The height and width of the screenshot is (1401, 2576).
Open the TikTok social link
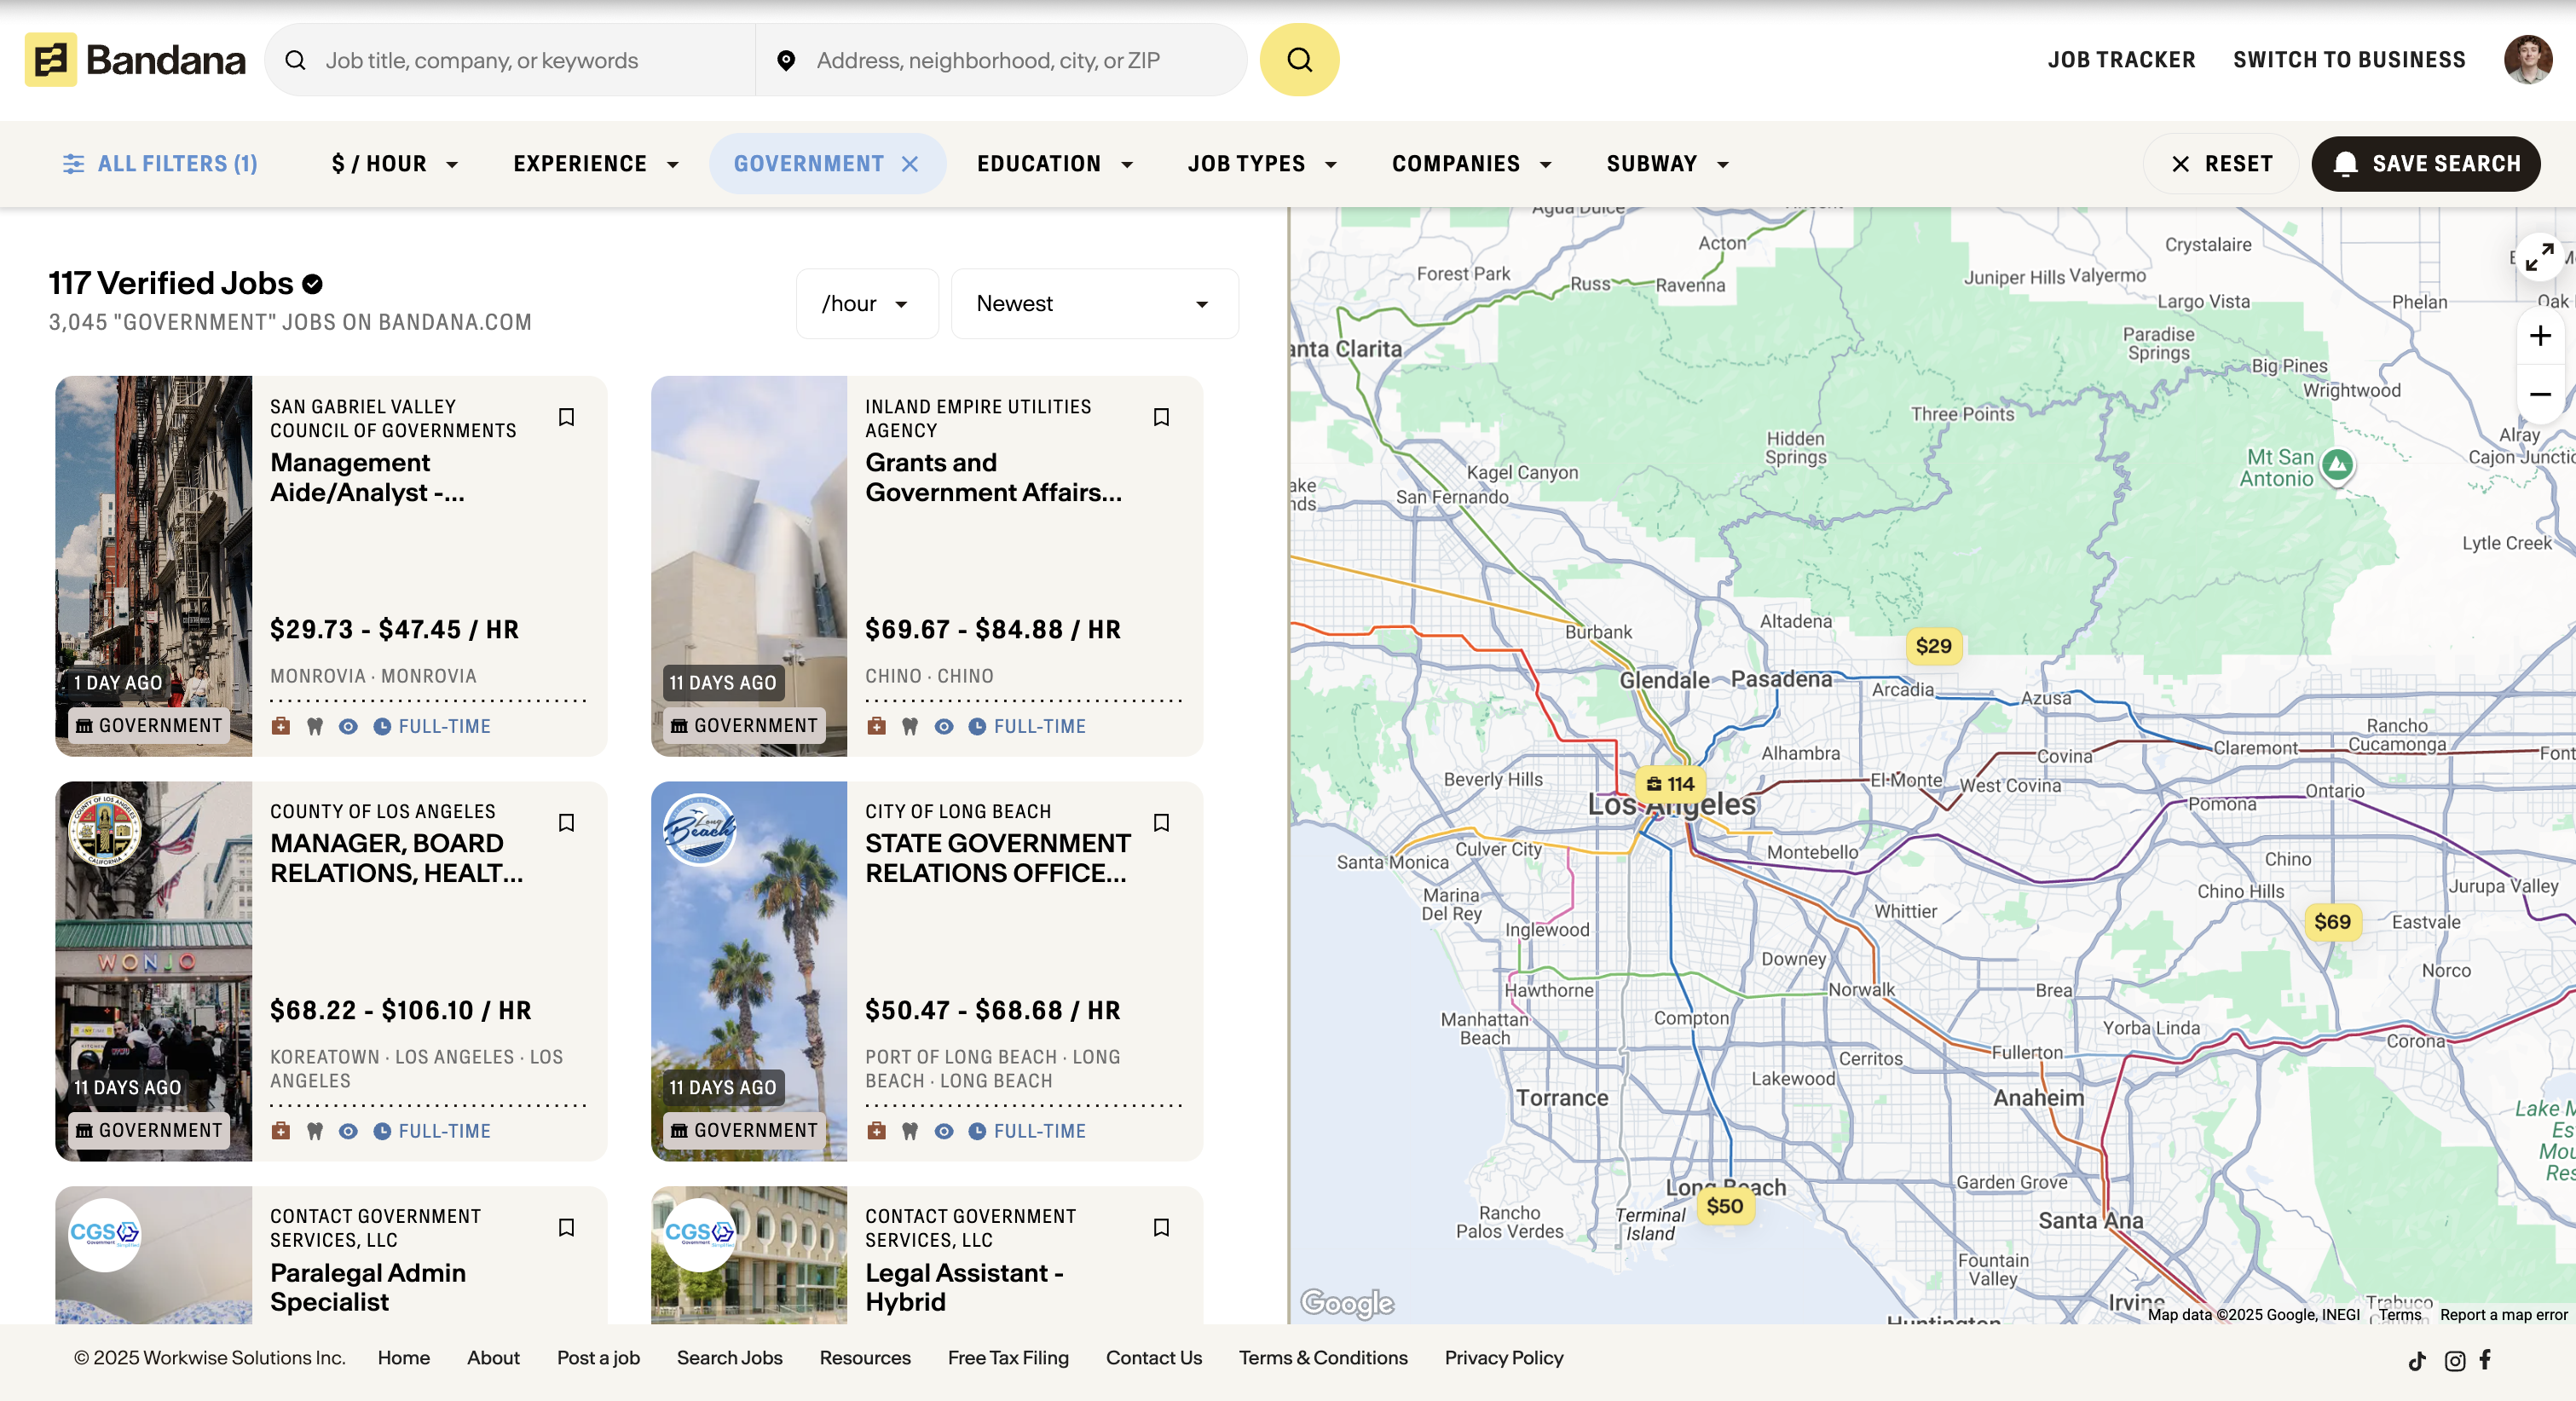point(2417,1360)
